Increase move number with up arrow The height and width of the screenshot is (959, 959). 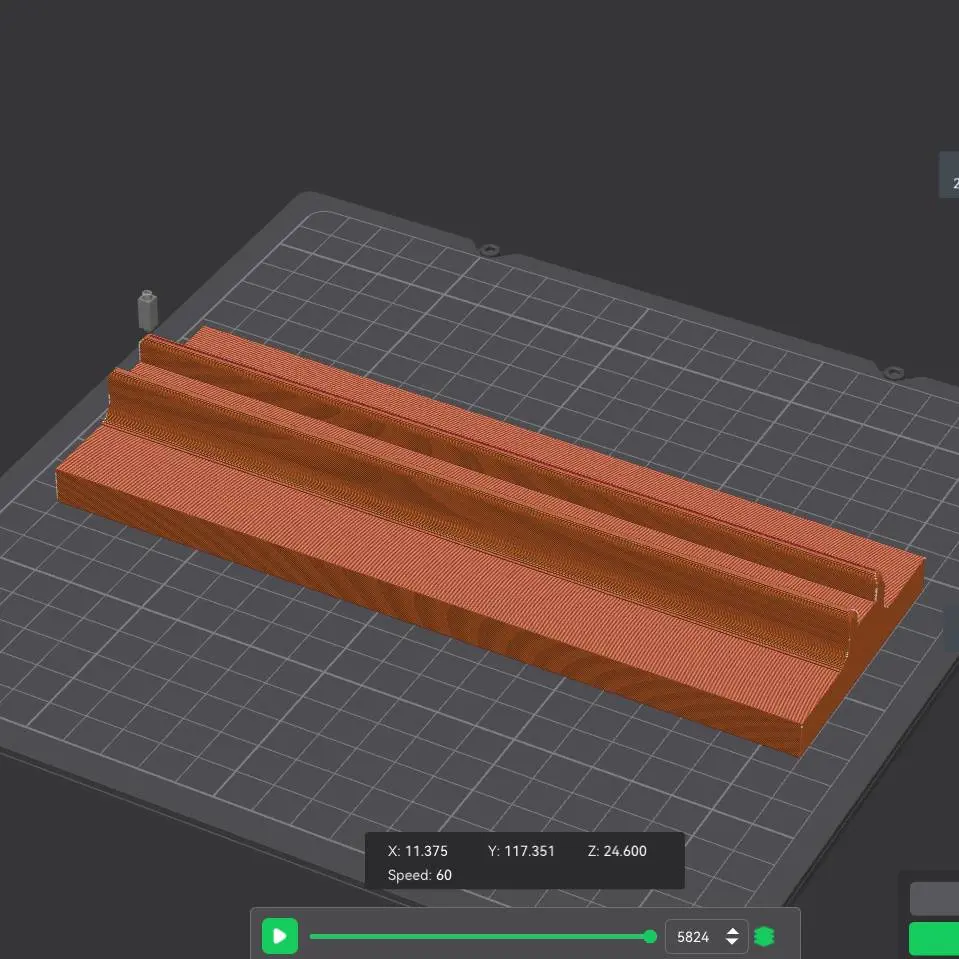click(732, 931)
